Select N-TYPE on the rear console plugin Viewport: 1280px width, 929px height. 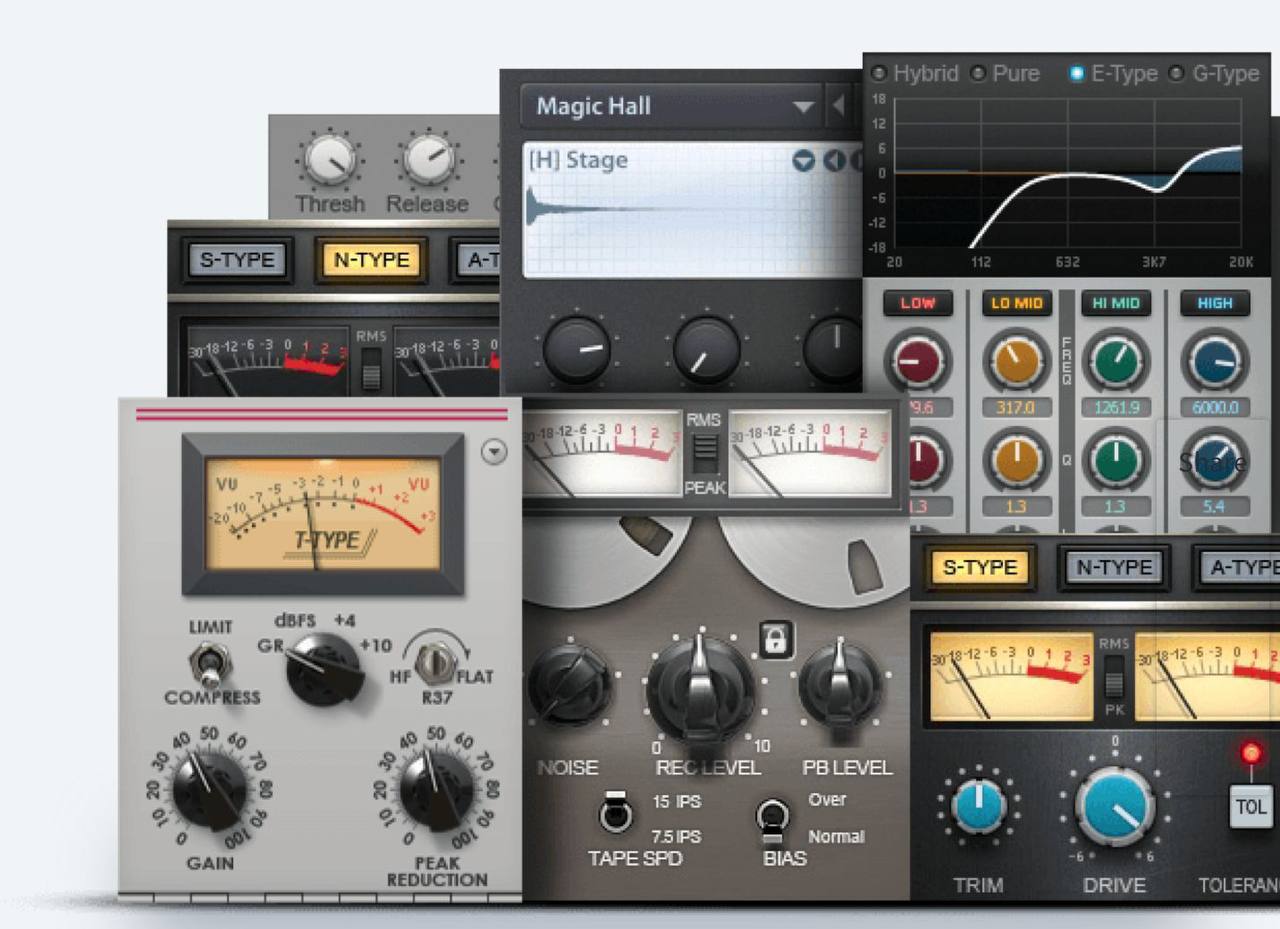point(372,260)
